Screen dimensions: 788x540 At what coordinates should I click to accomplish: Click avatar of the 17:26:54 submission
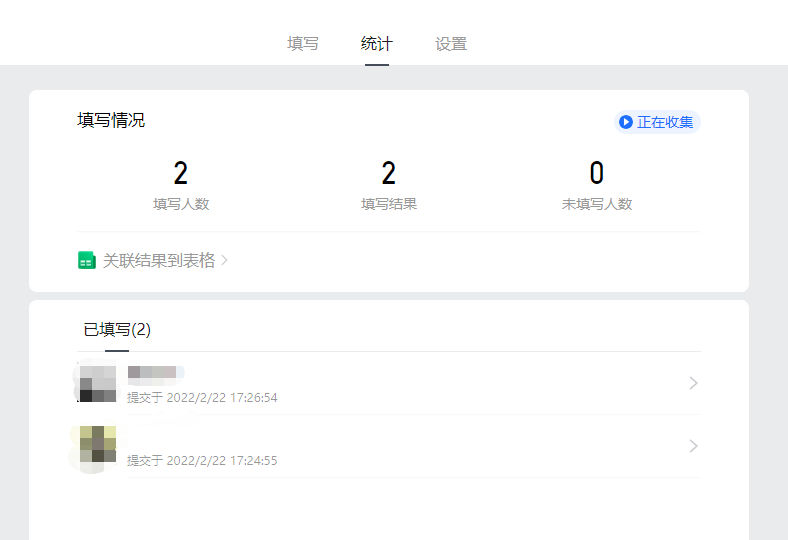click(97, 383)
